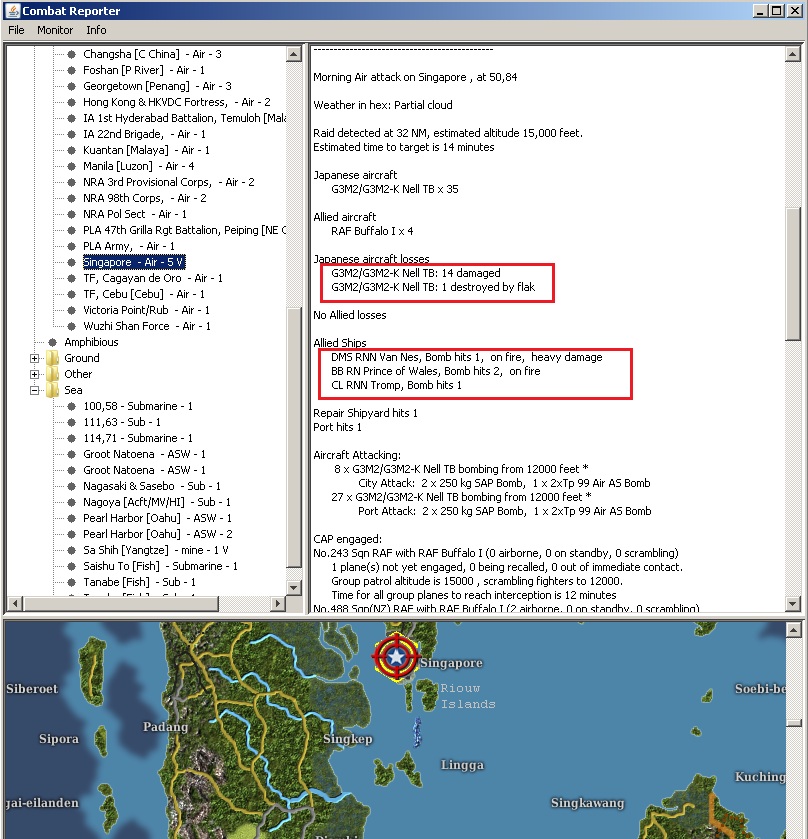This screenshot has width=808, height=839.
Task: Select Nagoya [Acft/MV/HI] - Sub - 1
Action: (157, 502)
